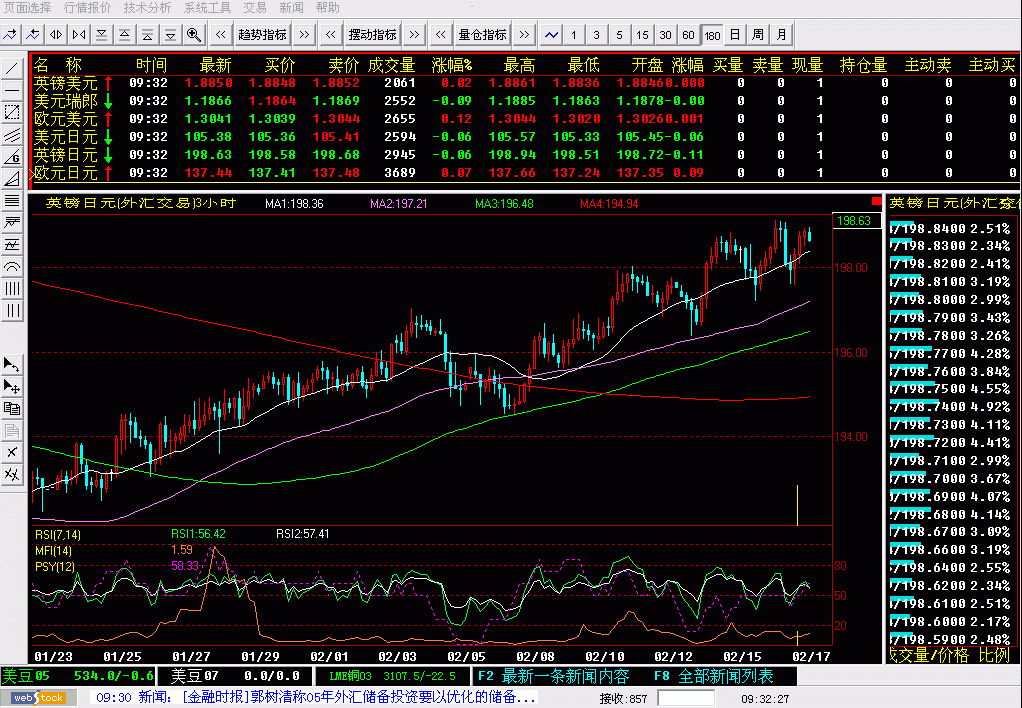Click the chart forward-arrow toolbar icon

click(11, 35)
